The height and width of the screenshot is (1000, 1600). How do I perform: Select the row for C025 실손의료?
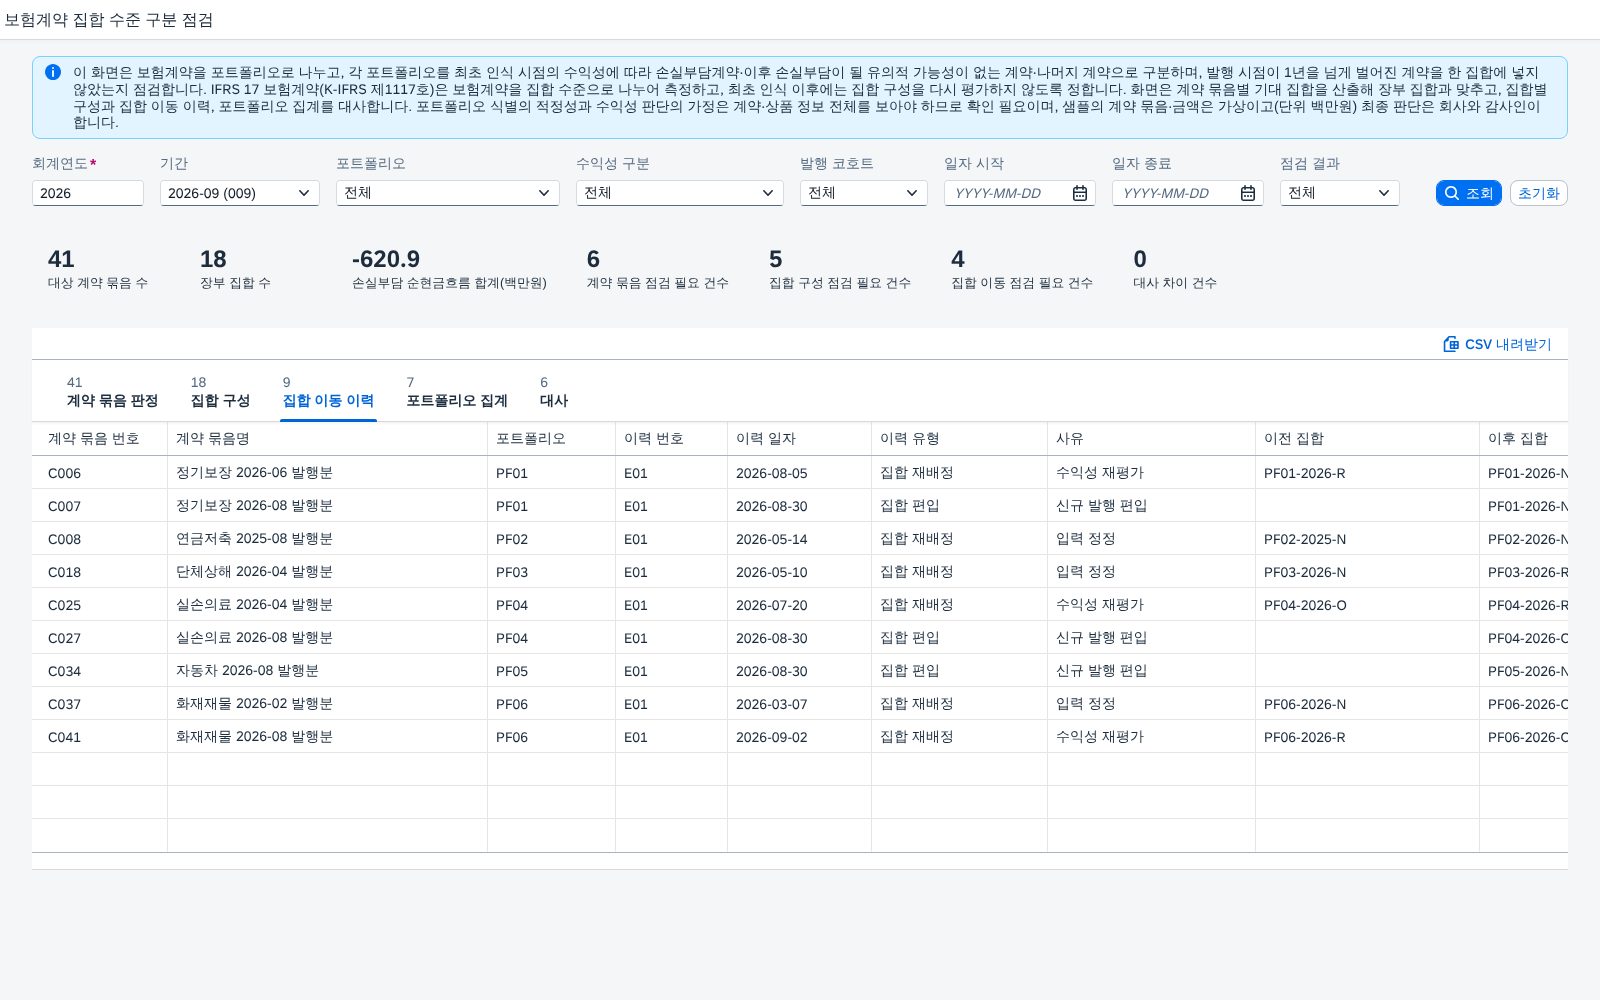pyautogui.click(x=800, y=605)
